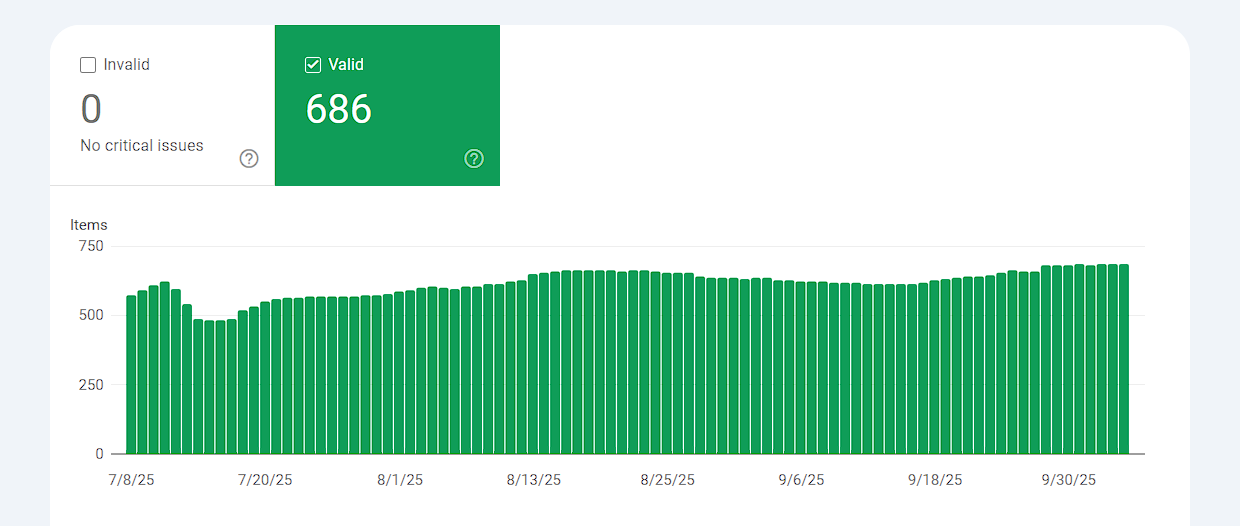
Task: Click the 686 valid items count
Action: point(339,109)
